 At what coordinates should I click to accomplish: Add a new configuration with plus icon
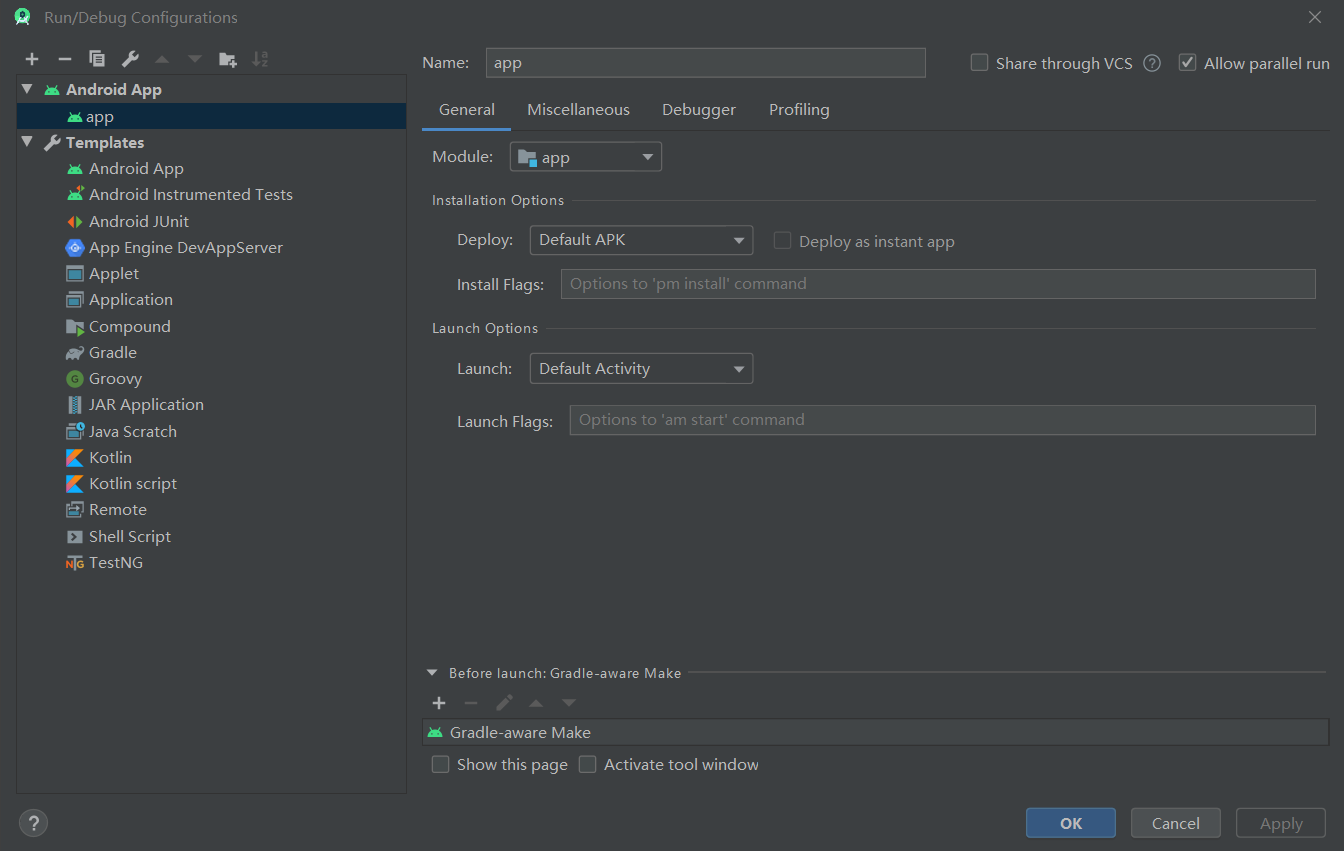point(32,59)
